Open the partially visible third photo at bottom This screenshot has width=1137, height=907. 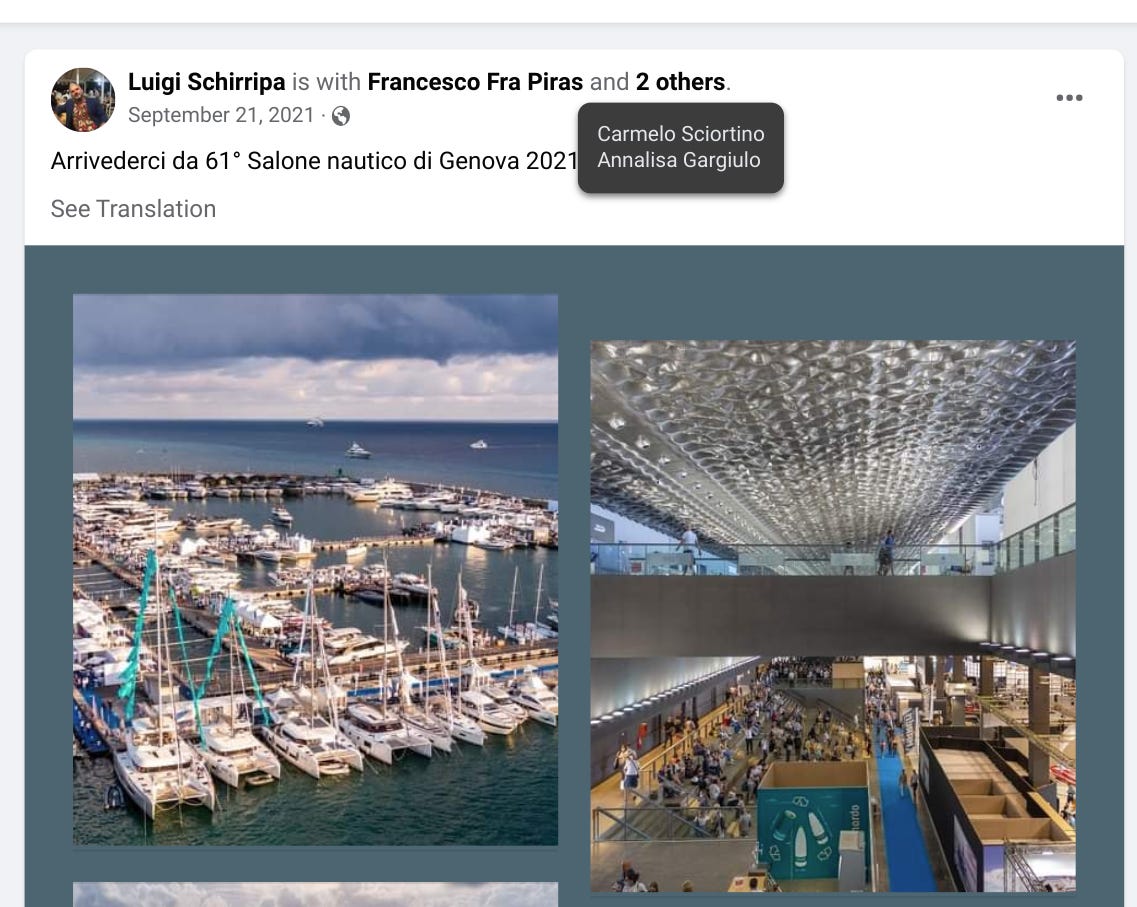click(315, 894)
